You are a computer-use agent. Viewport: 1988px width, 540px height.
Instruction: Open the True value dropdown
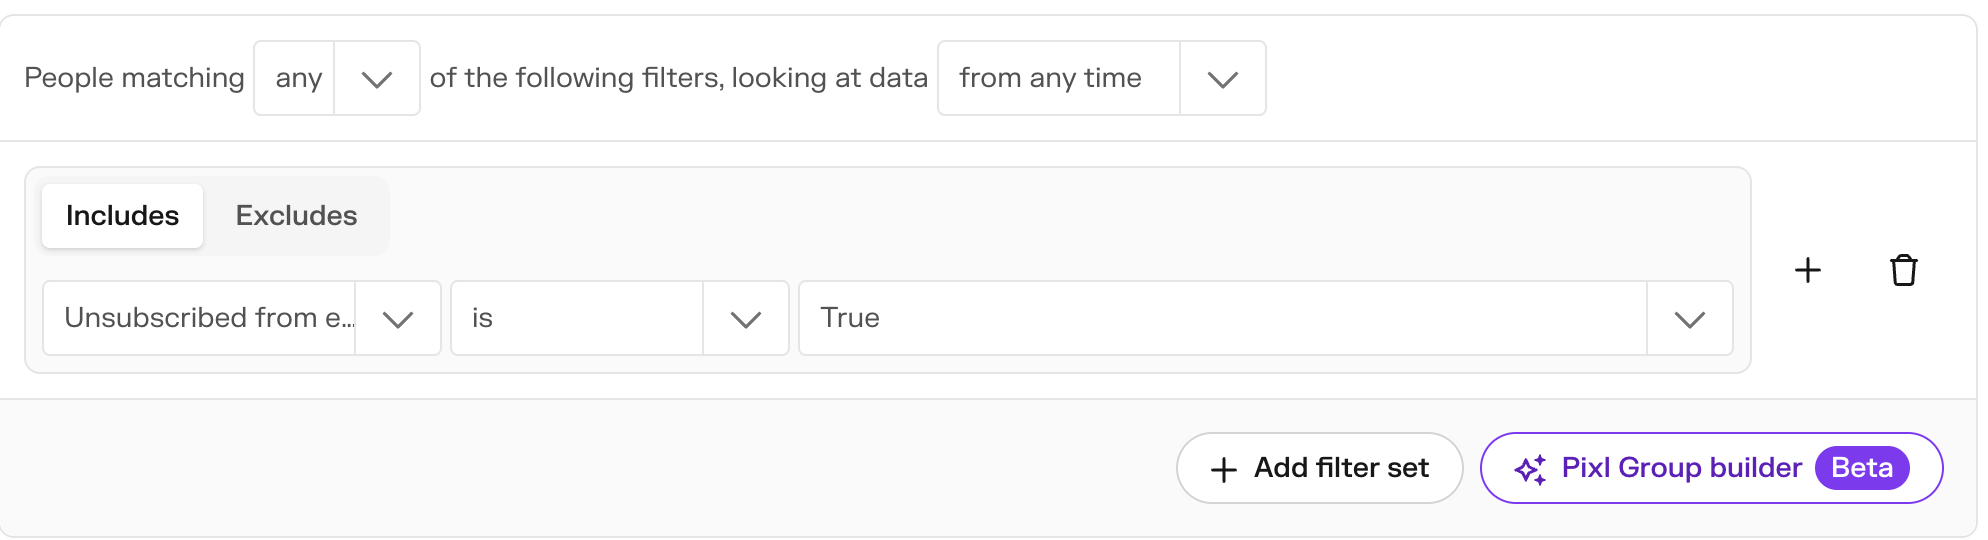pos(1266,318)
